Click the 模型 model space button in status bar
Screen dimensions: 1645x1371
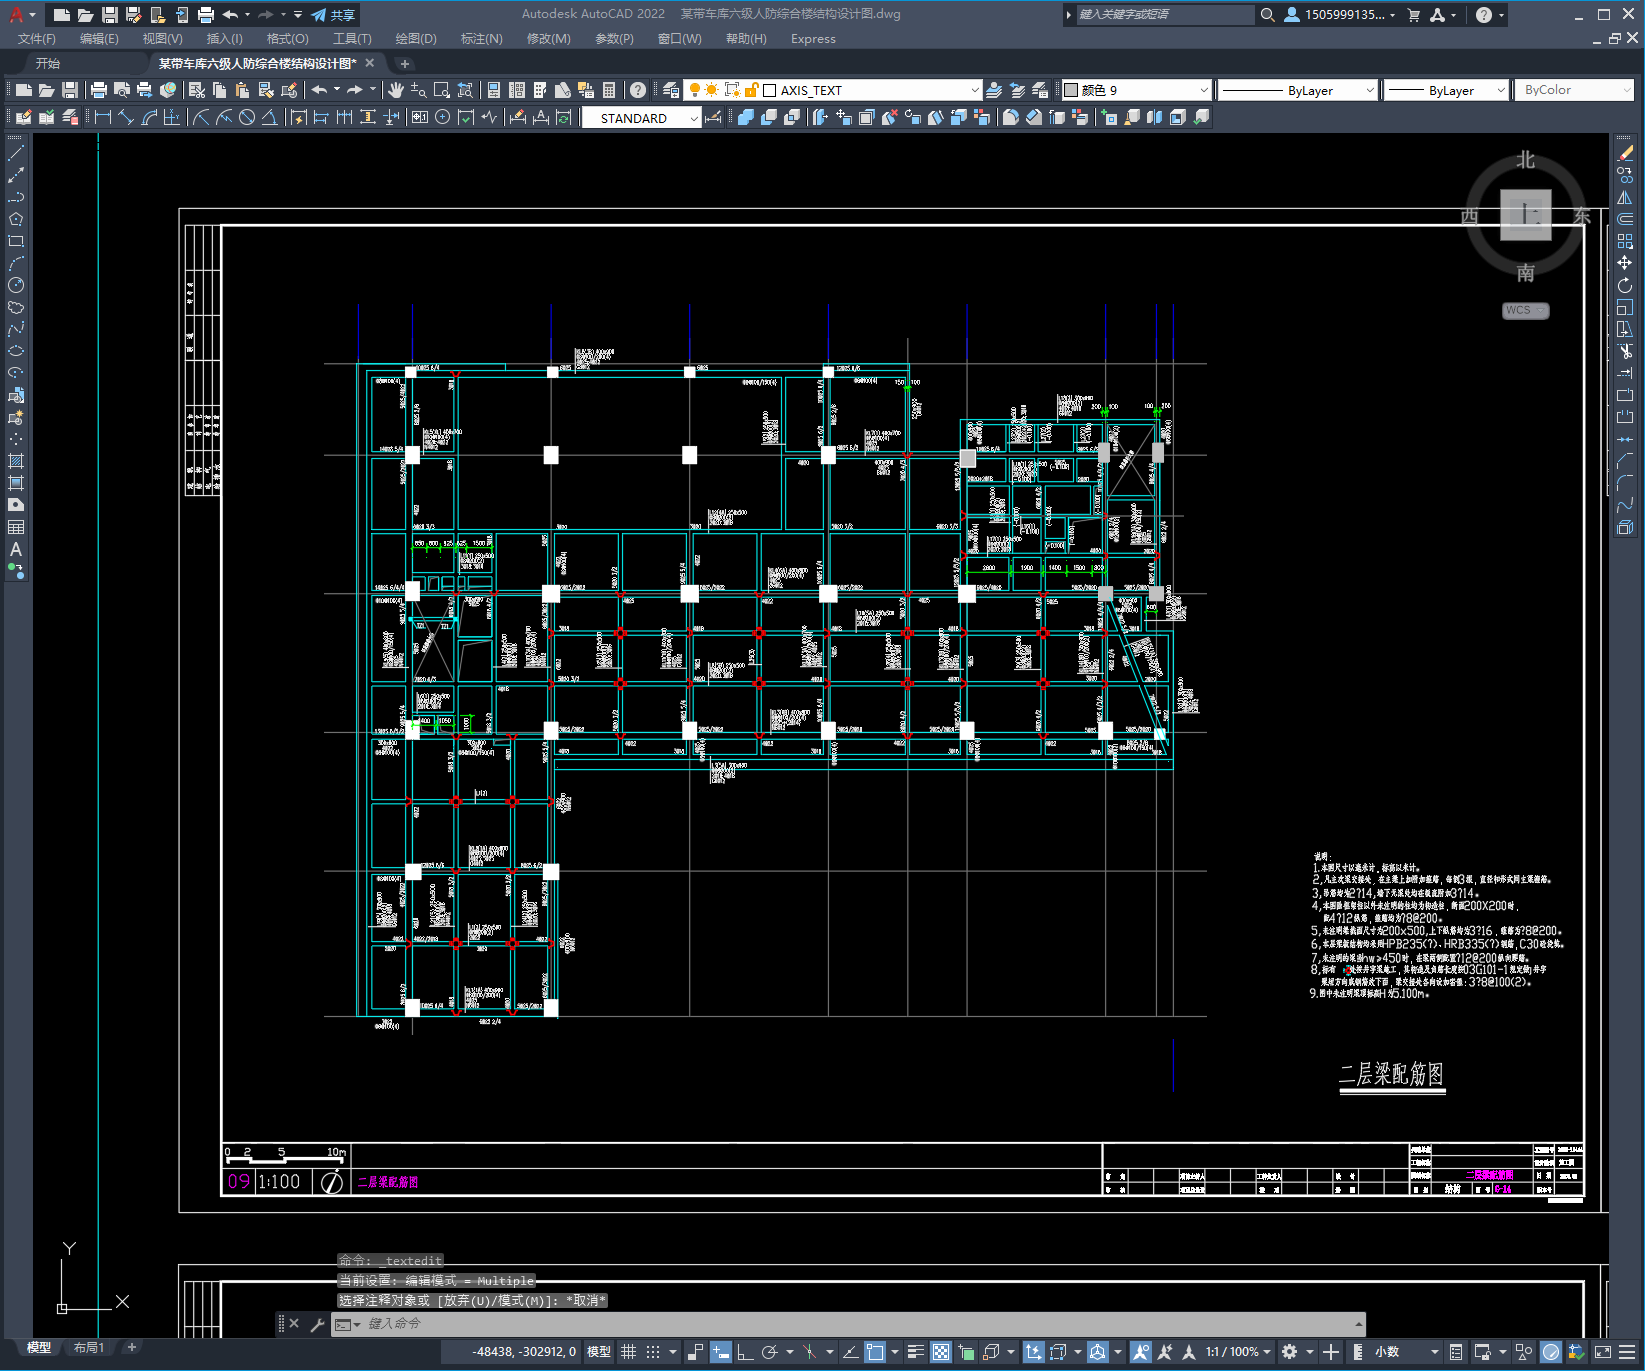coord(599,1352)
